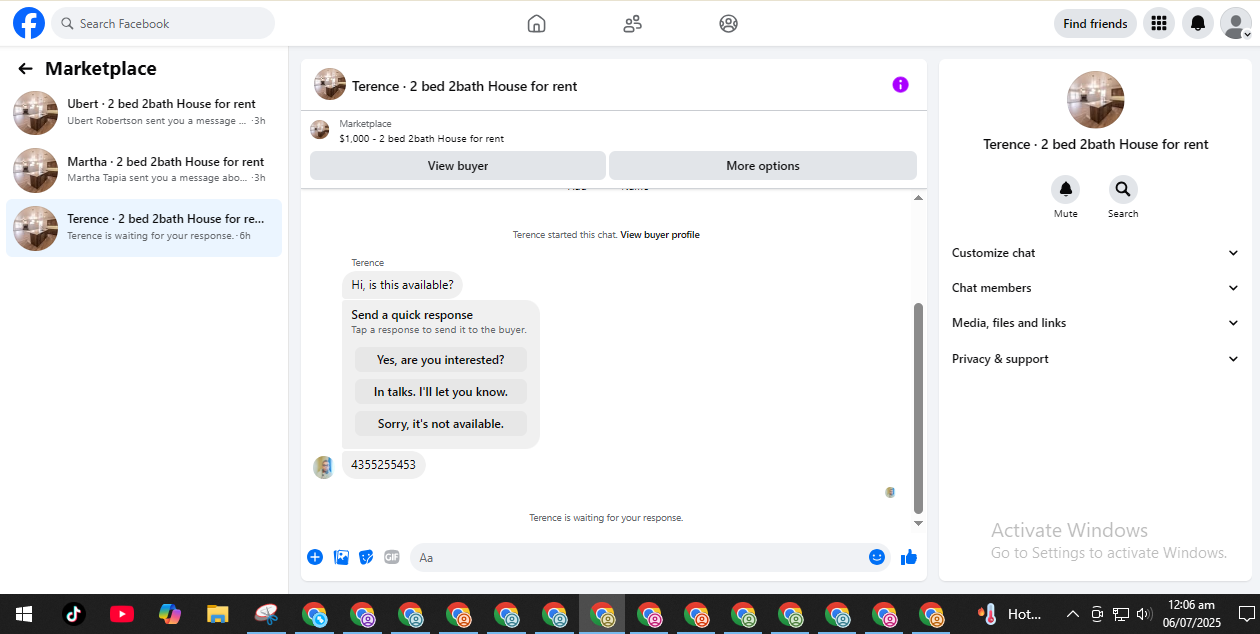1260x634 pixels.
Task: Open the taskbar weather widget
Action: click(1011, 614)
